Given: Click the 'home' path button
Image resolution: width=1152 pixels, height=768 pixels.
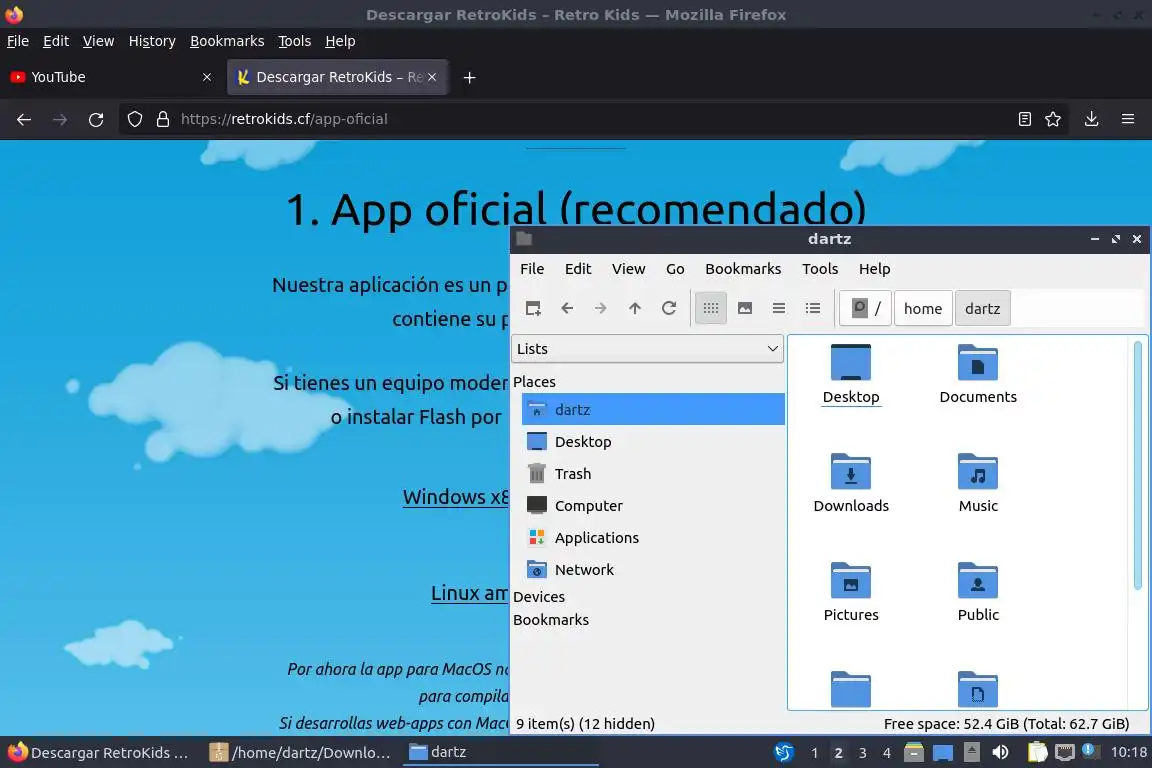Looking at the screenshot, I should pos(923,308).
